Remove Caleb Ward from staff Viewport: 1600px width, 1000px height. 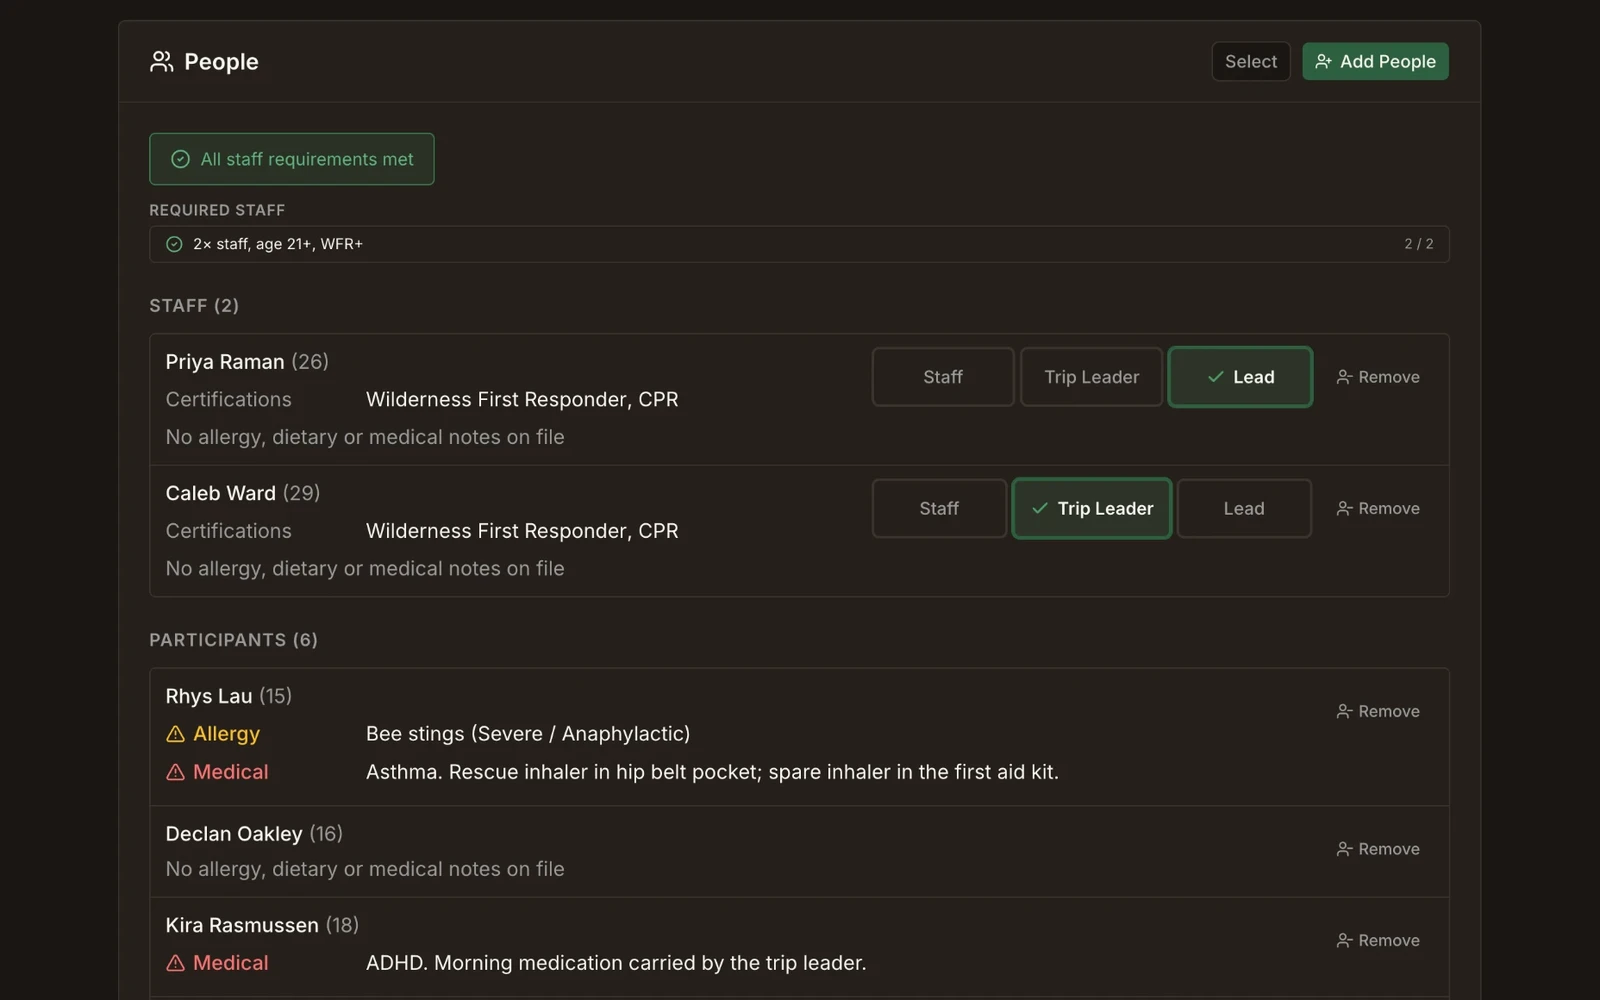[1378, 509]
